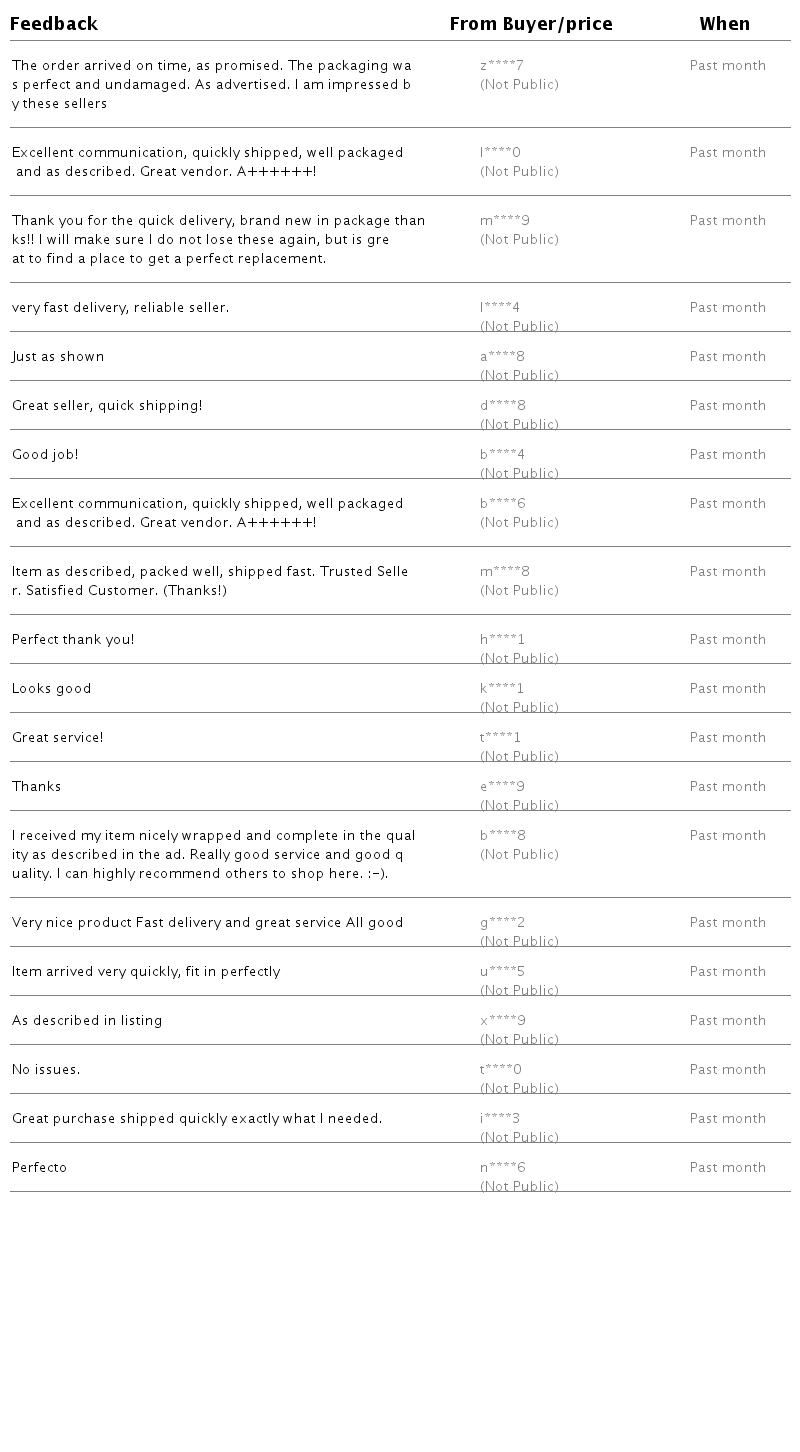Select buyer h****1 username

tap(502, 640)
